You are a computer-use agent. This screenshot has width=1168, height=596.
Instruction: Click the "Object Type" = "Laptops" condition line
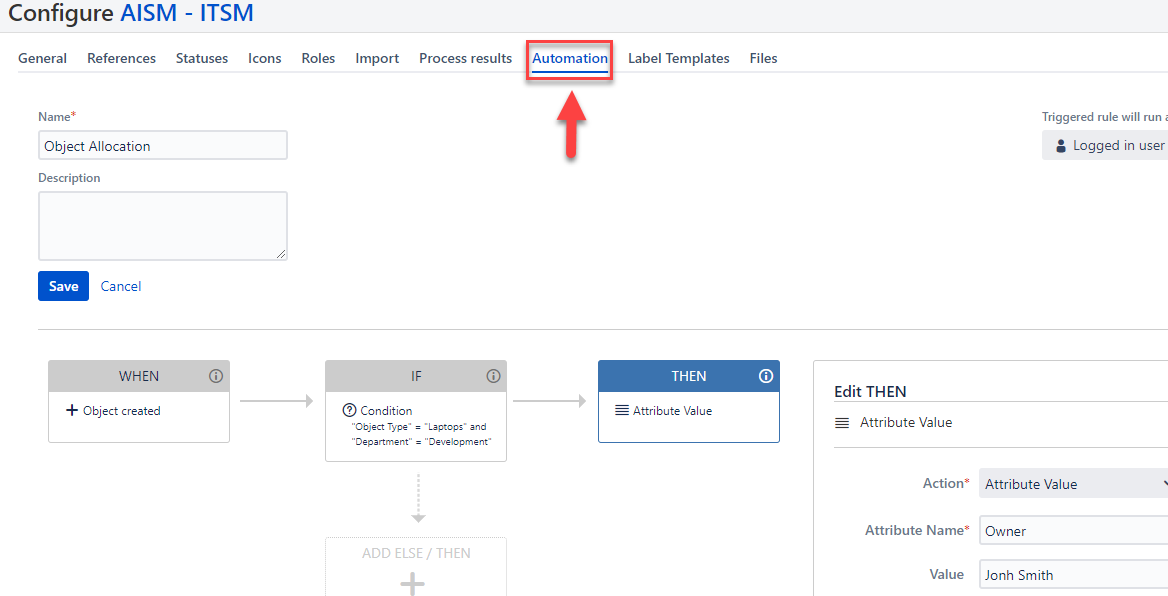419,427
